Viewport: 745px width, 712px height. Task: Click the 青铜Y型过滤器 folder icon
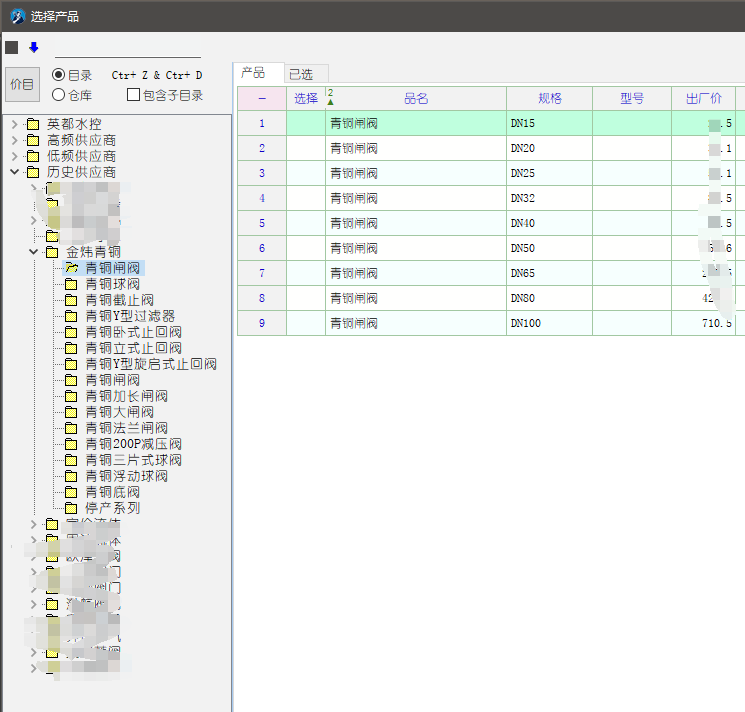pyautogui.click(x=70, y=316)
